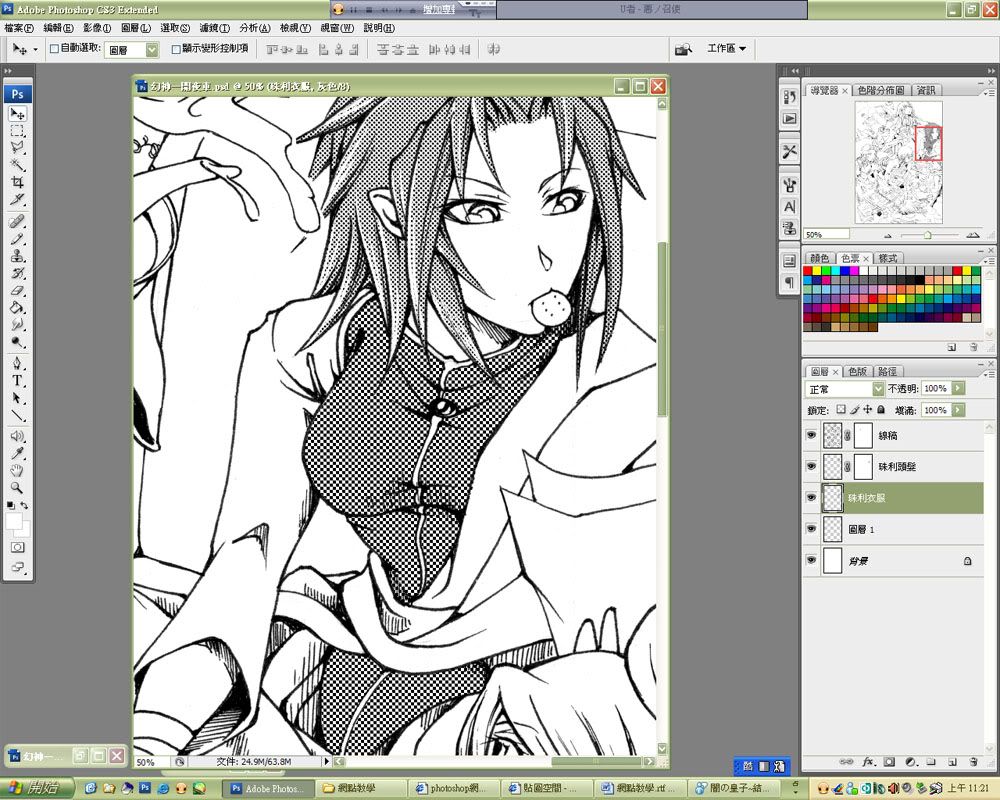Delete layer with the trash icon
The width and height of the screenshot is (1000, 800).
coord(973,762)
